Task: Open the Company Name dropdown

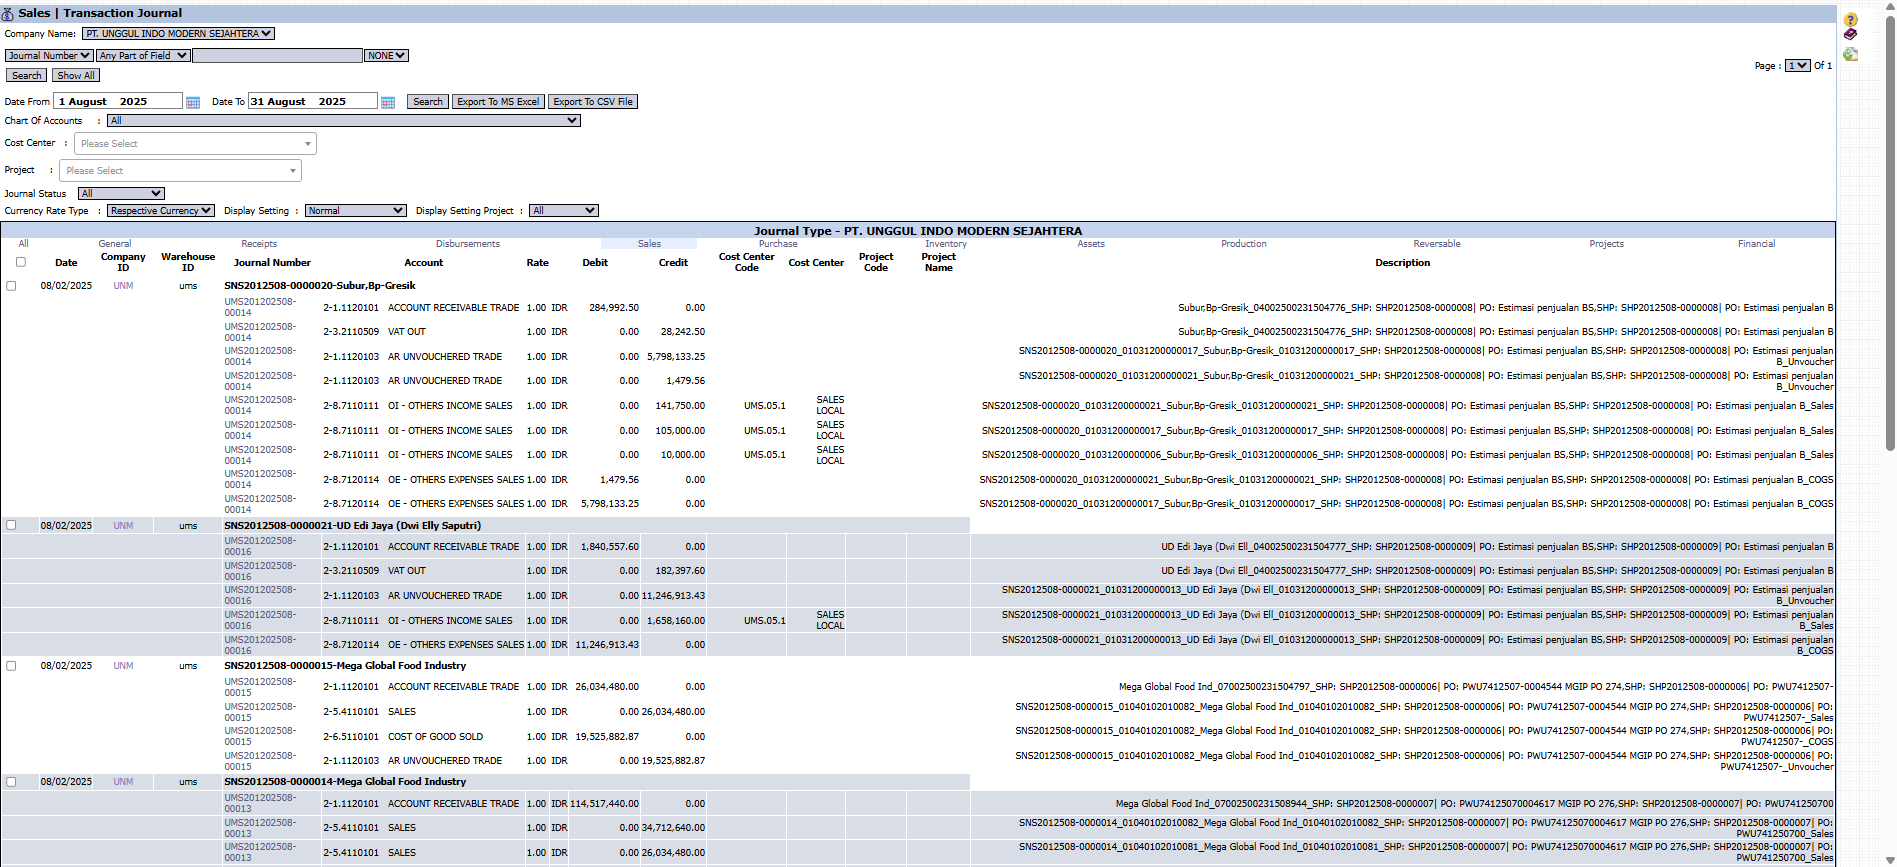Action: (178, 34)
